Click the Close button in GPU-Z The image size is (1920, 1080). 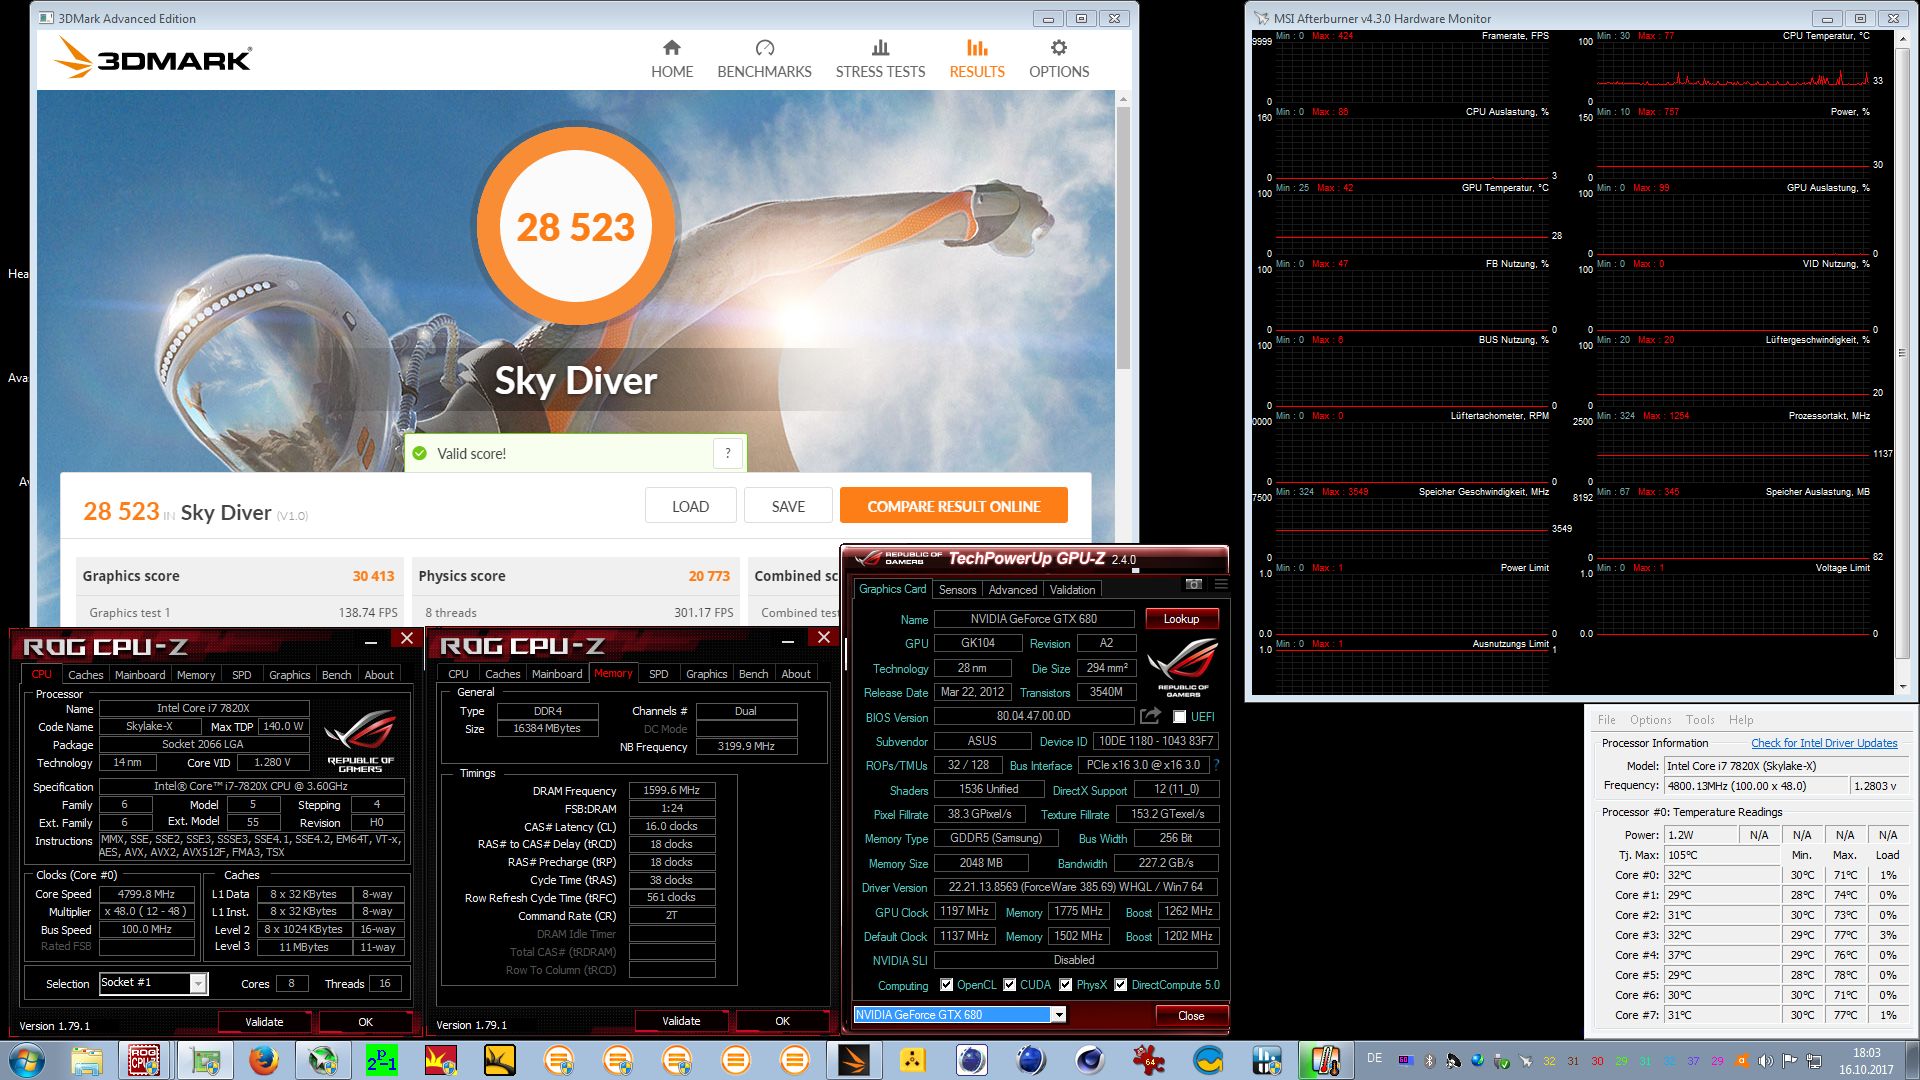(1191, 1016)
